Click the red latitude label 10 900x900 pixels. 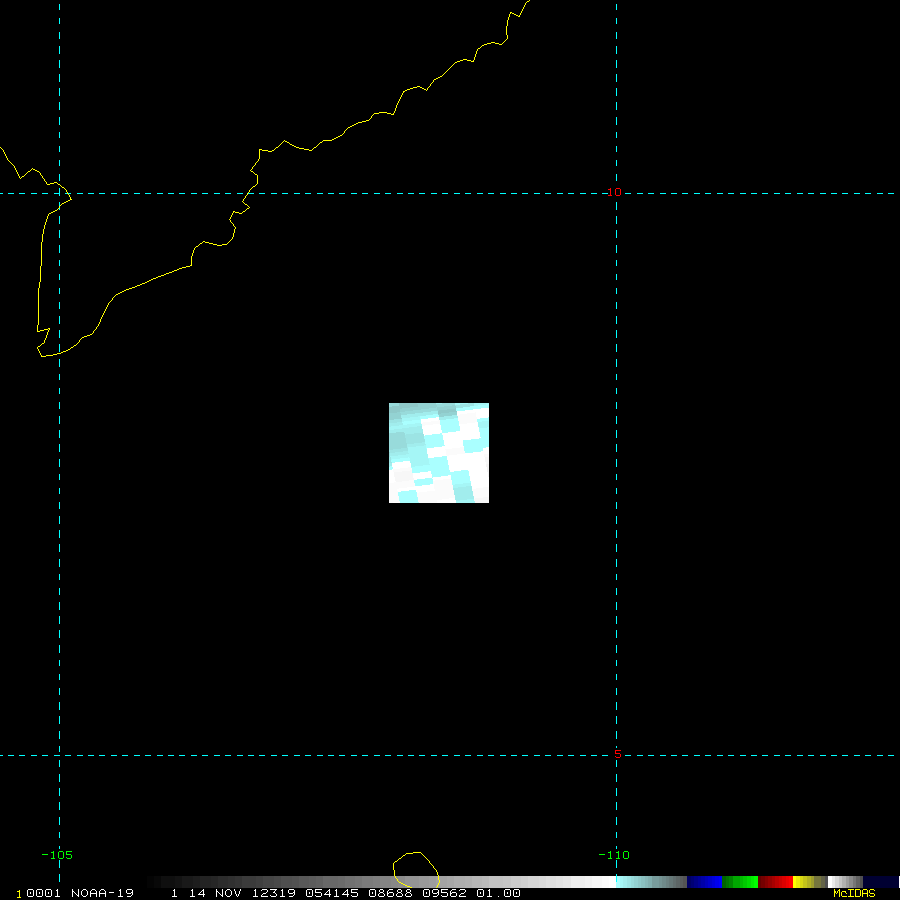coord(614,192)
